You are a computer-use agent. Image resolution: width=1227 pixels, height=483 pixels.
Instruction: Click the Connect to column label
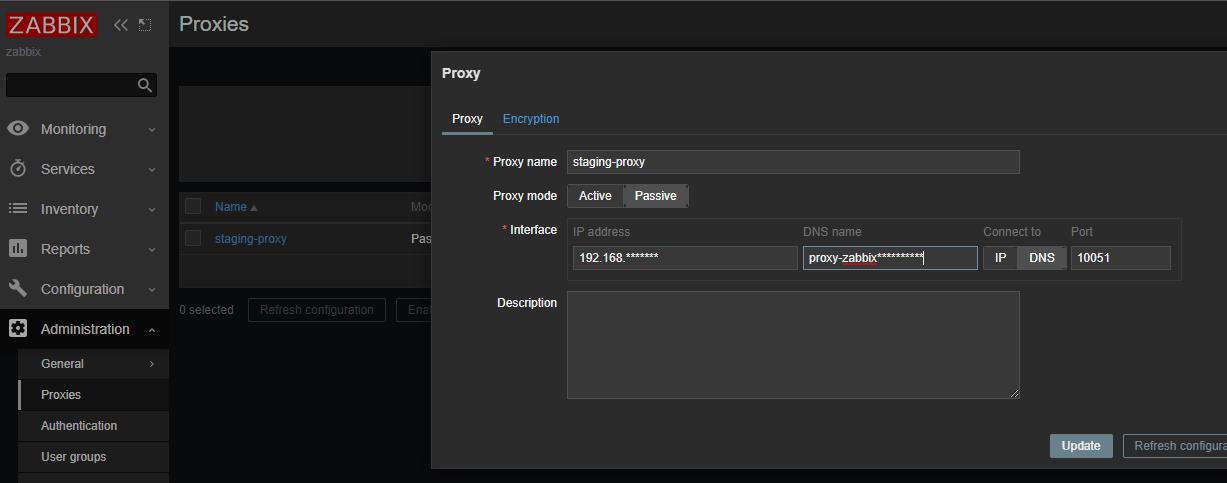(1012, 232)
